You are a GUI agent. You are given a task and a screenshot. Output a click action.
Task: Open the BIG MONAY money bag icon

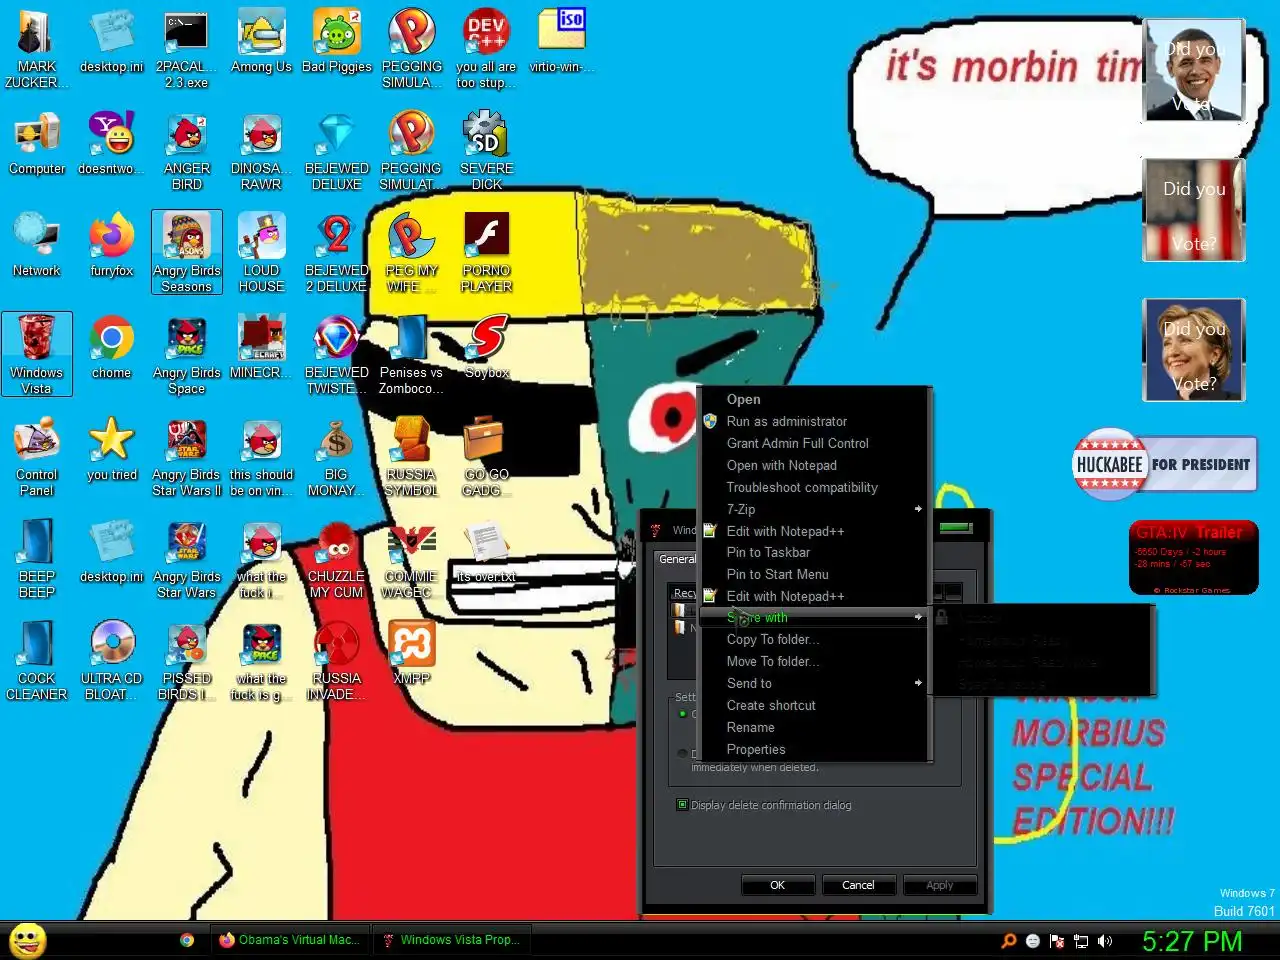click(336, 457)
